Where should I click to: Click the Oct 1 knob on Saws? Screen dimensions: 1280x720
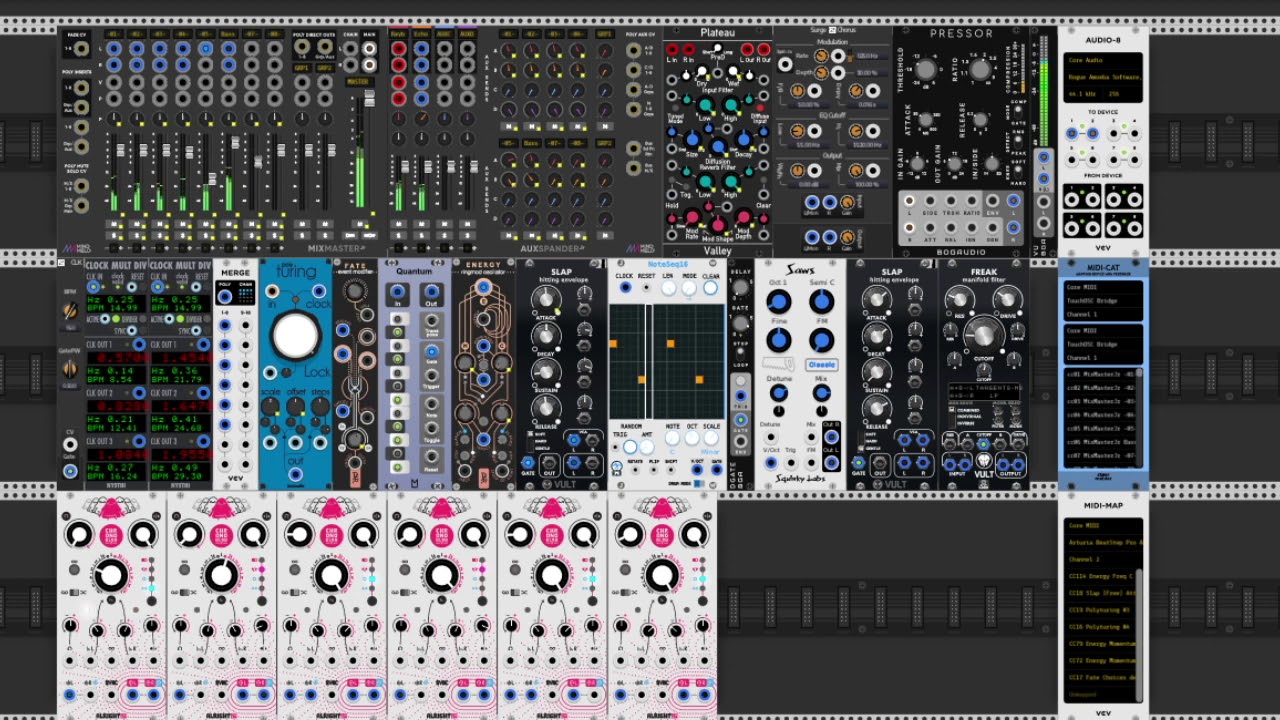pyautogui.click(x=778, y=301)
